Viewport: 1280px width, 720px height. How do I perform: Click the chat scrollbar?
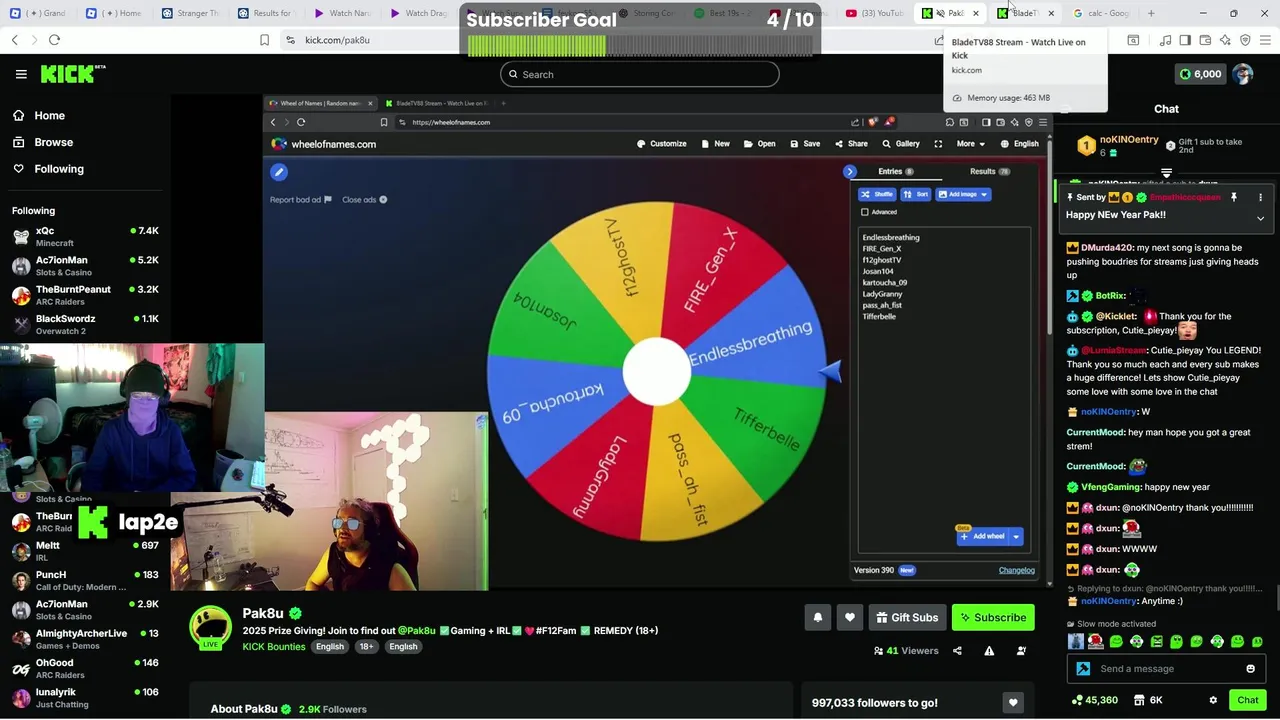1276,600
